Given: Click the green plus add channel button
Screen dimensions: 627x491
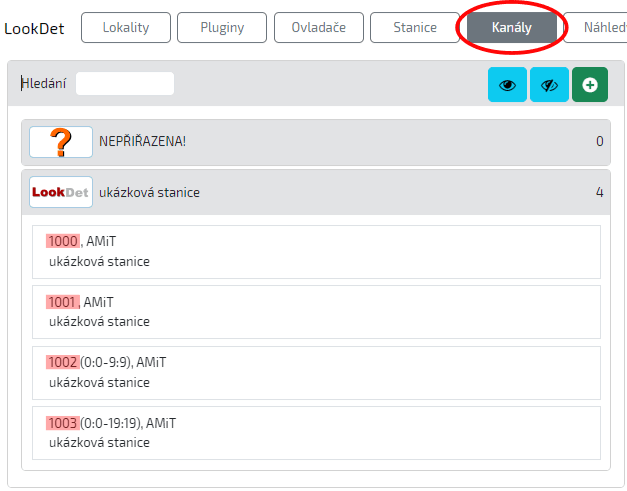Looking at the screenshot, I should [x=590, y=85].
